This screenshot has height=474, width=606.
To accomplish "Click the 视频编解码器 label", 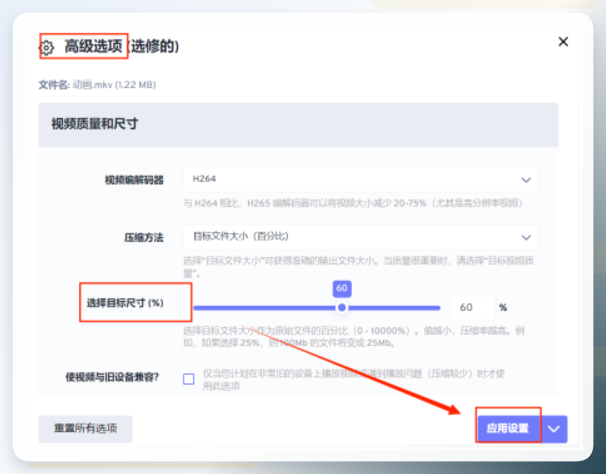I will click(134, 180).
